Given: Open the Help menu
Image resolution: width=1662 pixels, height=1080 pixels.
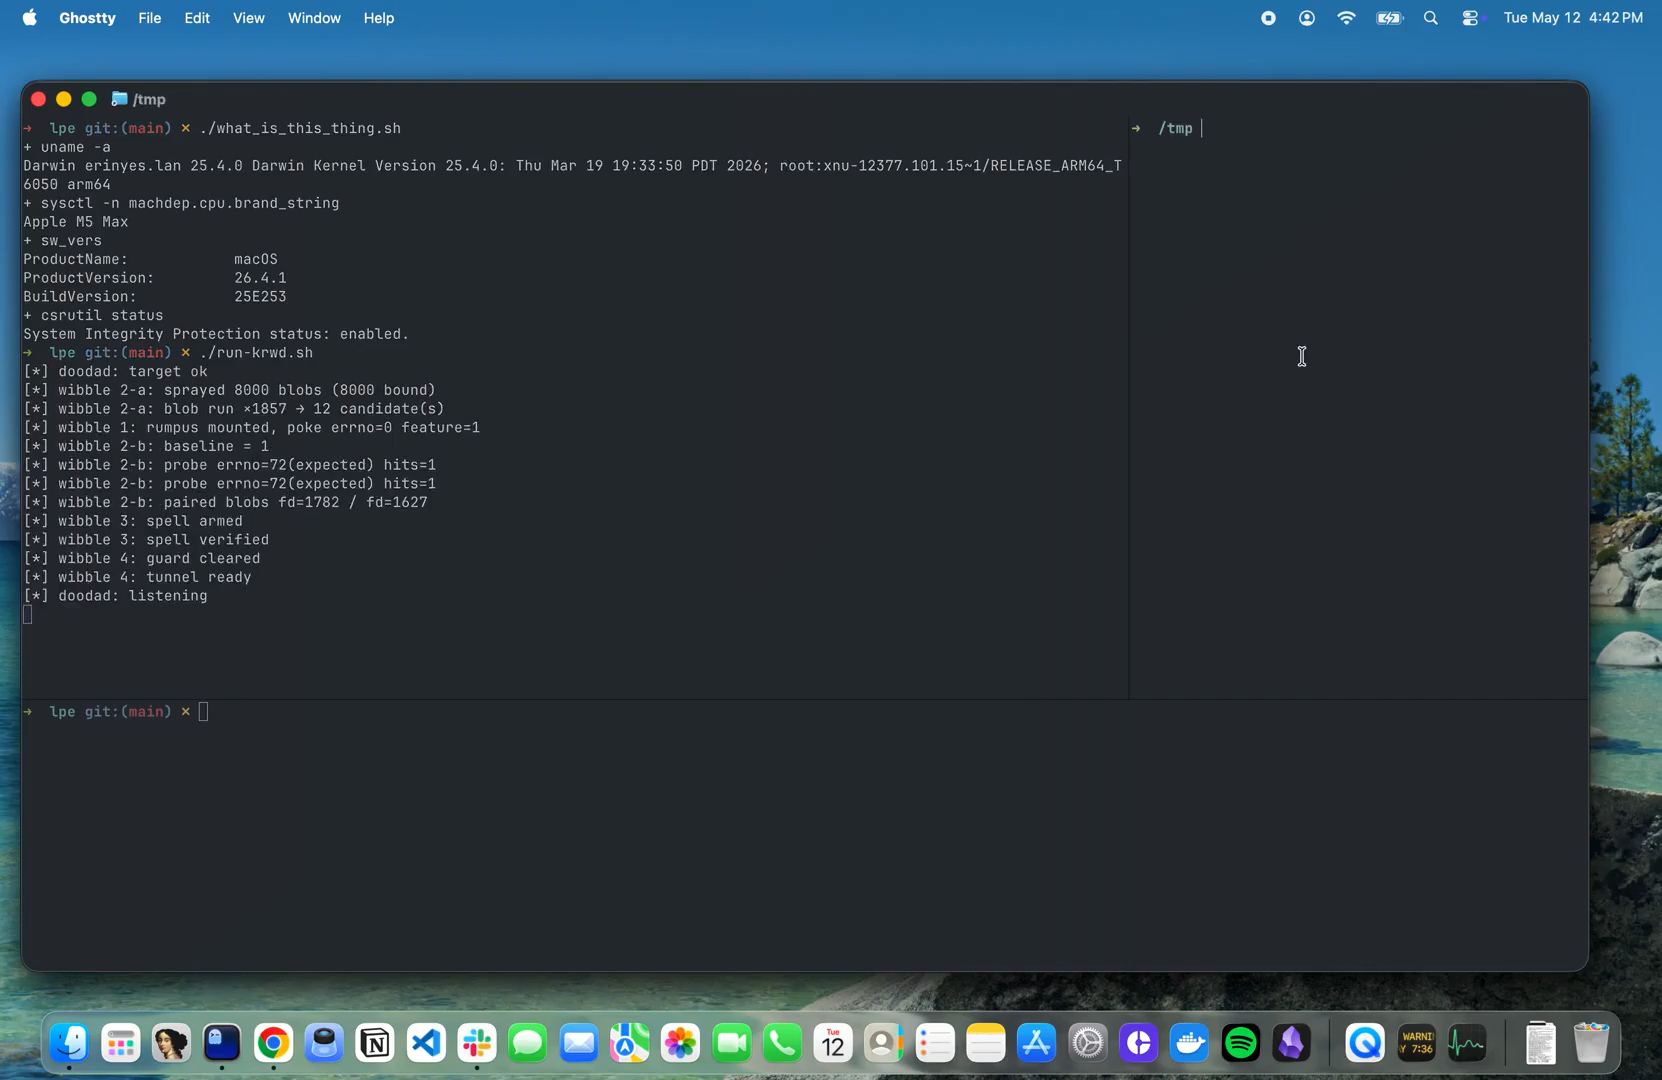Looking at the screenshot, I should coord(378,18).
